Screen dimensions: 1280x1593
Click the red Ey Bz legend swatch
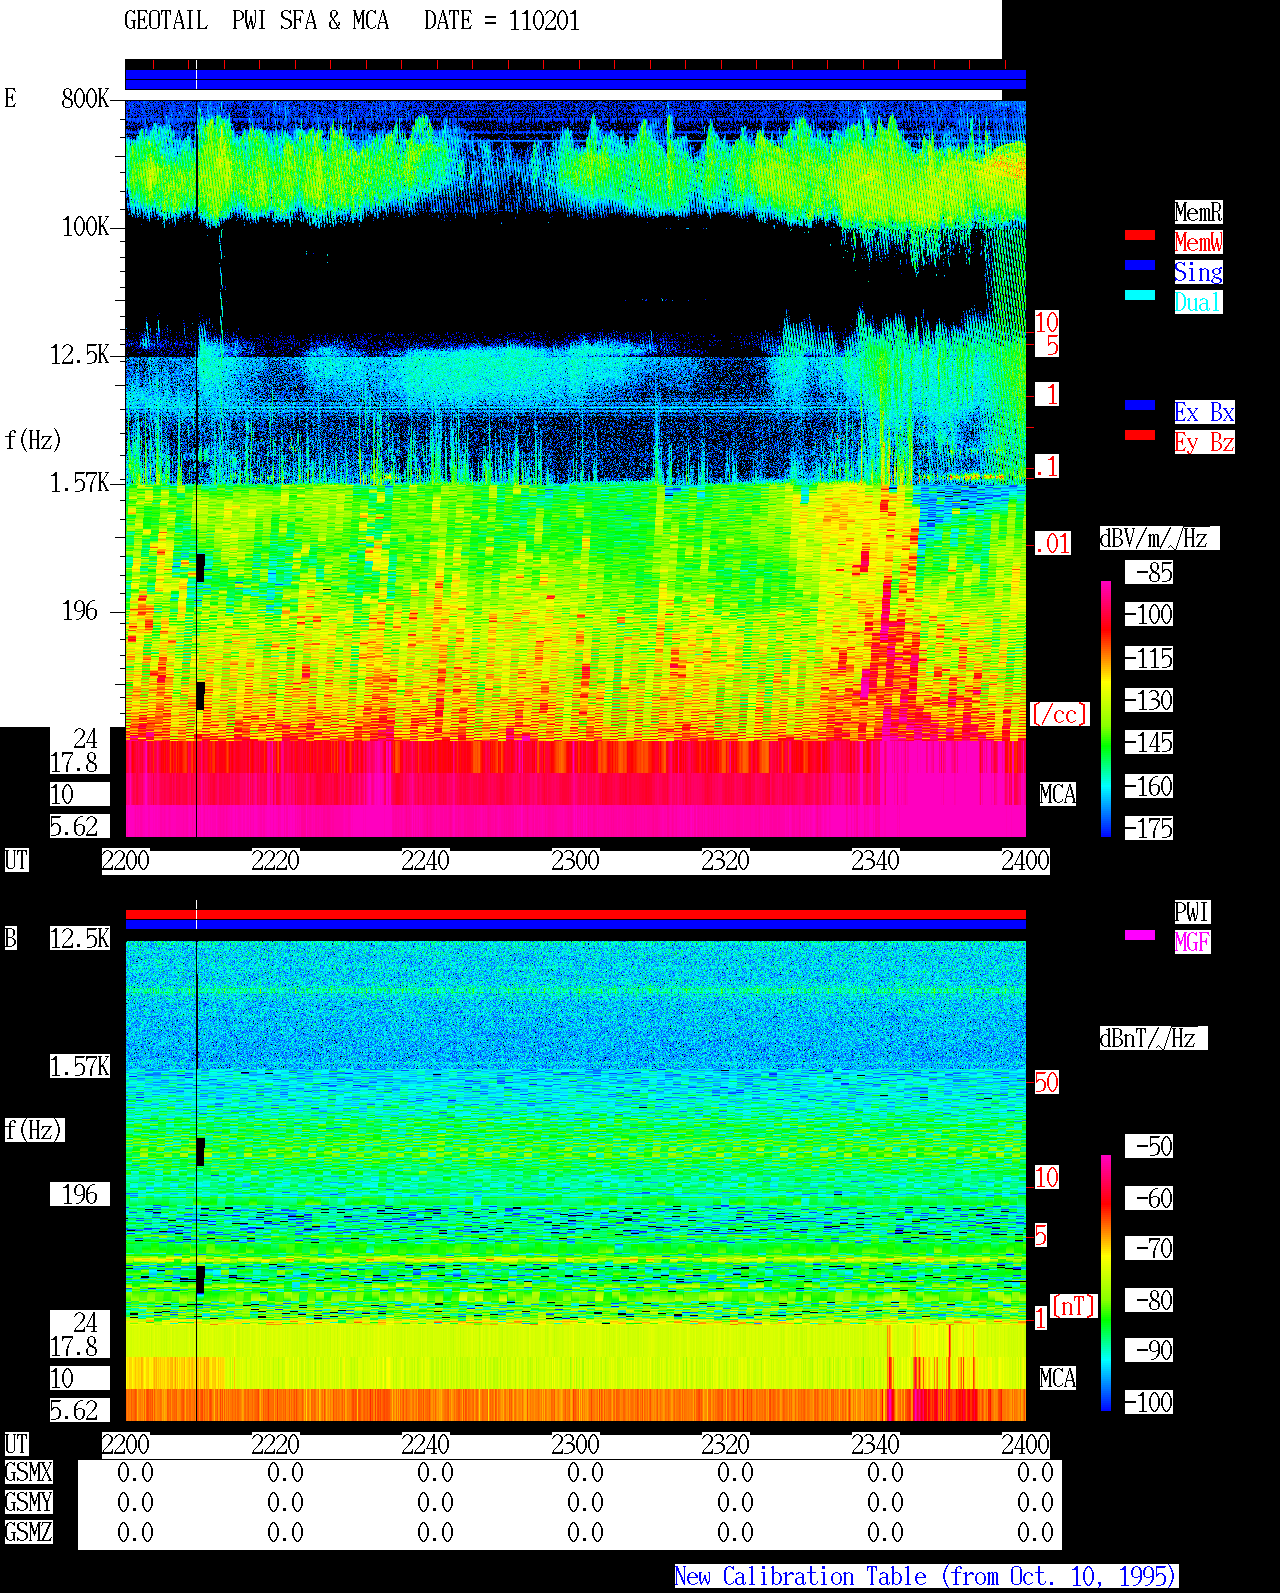click(x=1140, y=435)
